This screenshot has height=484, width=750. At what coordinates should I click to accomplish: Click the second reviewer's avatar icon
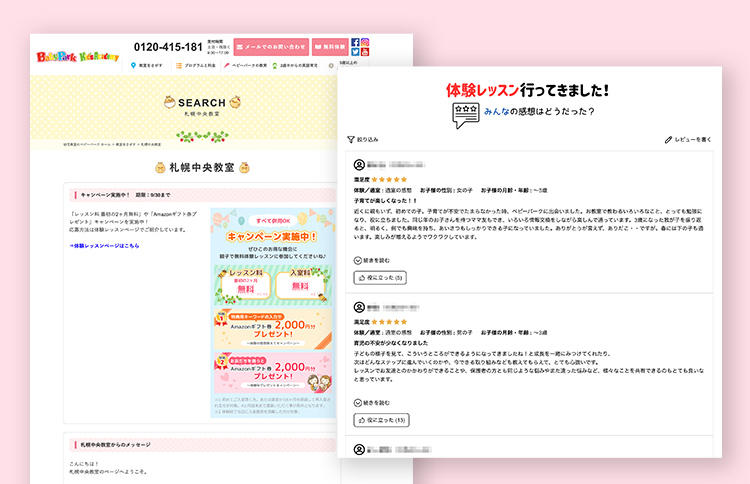(x=359, y=307)
